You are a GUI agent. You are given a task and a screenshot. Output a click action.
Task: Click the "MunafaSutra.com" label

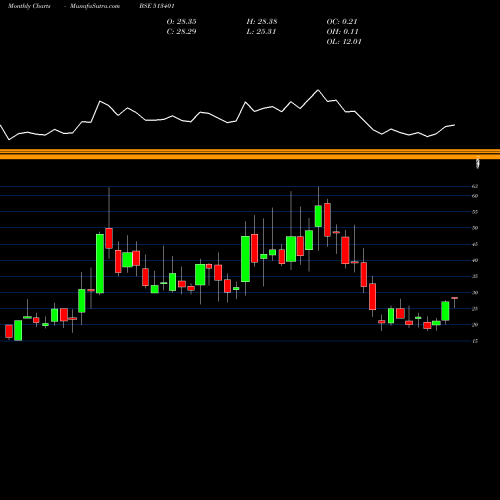pyautogui.click(x=95, y=6)
